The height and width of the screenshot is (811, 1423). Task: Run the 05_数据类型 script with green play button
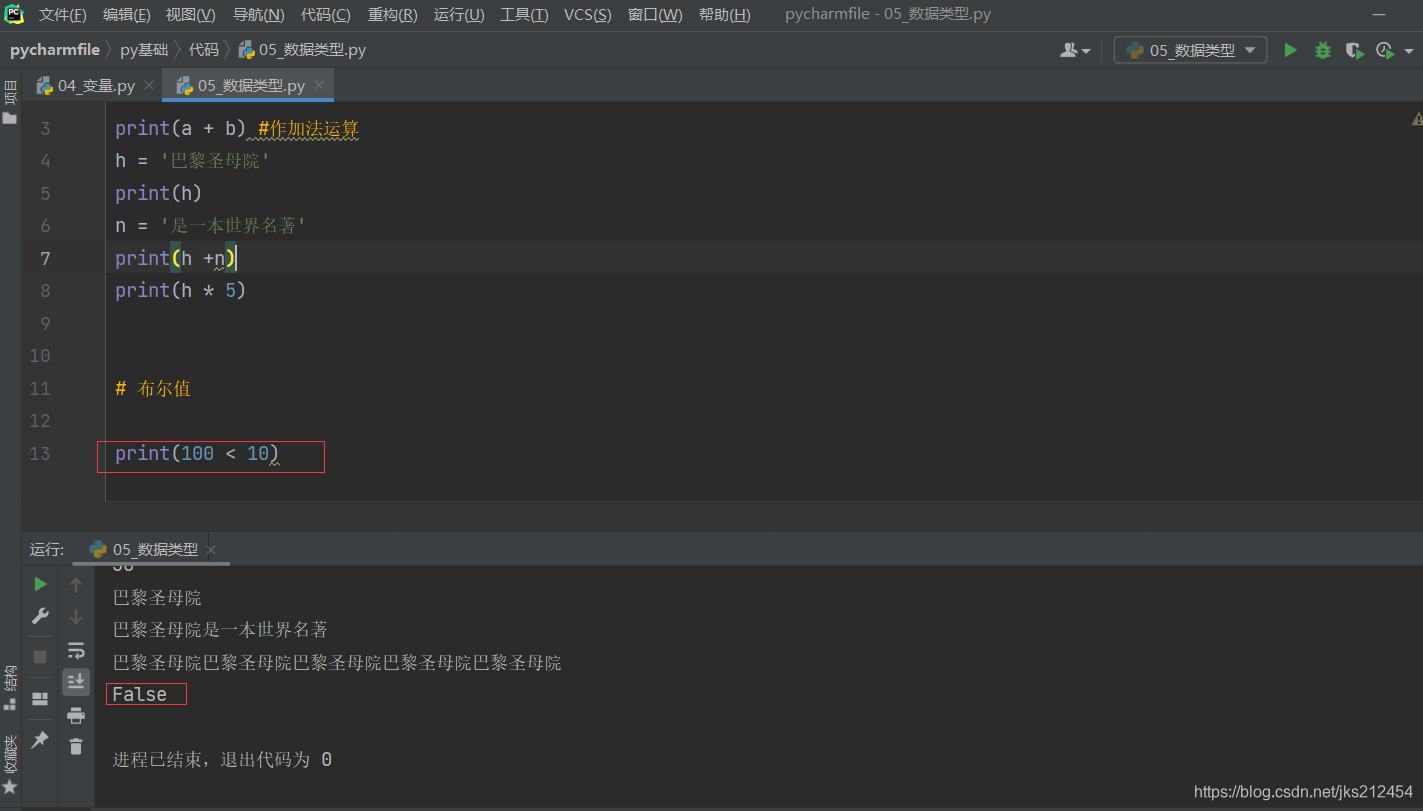point(1290,49)
